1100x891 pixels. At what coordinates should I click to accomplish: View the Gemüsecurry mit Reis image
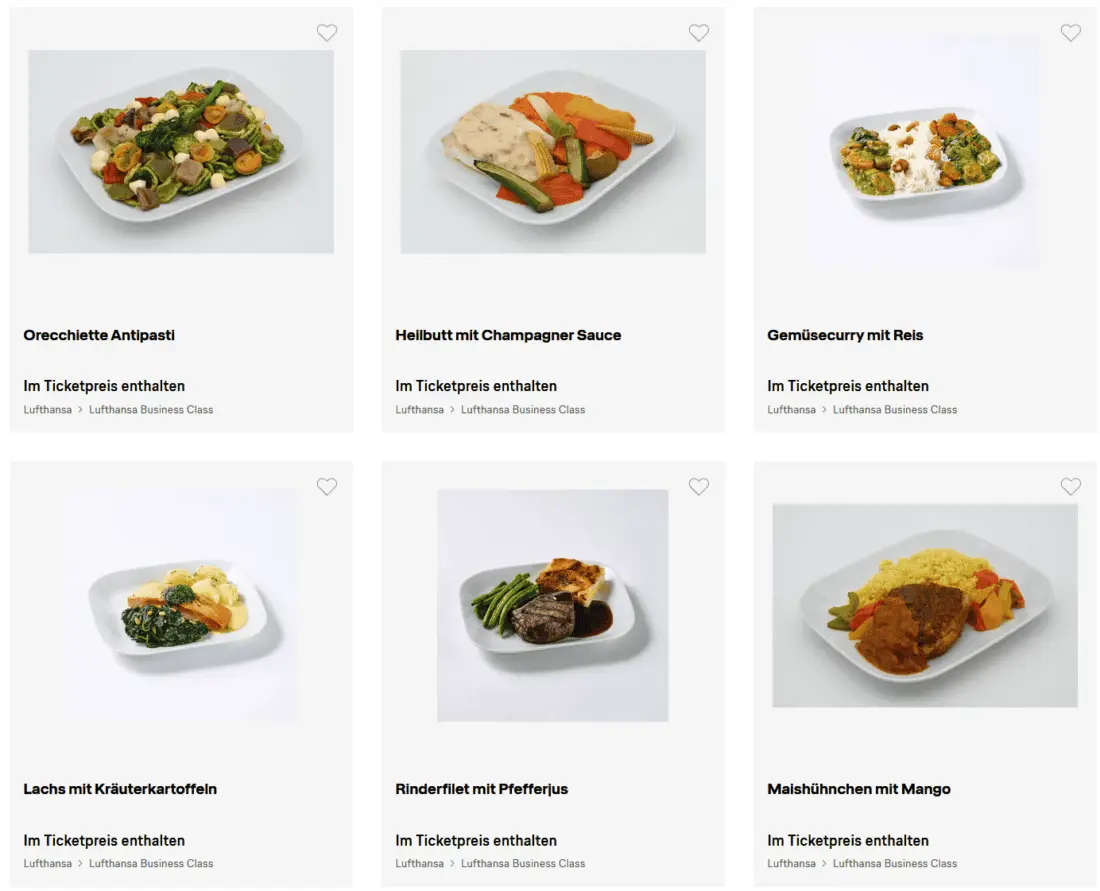click(925, 152)
